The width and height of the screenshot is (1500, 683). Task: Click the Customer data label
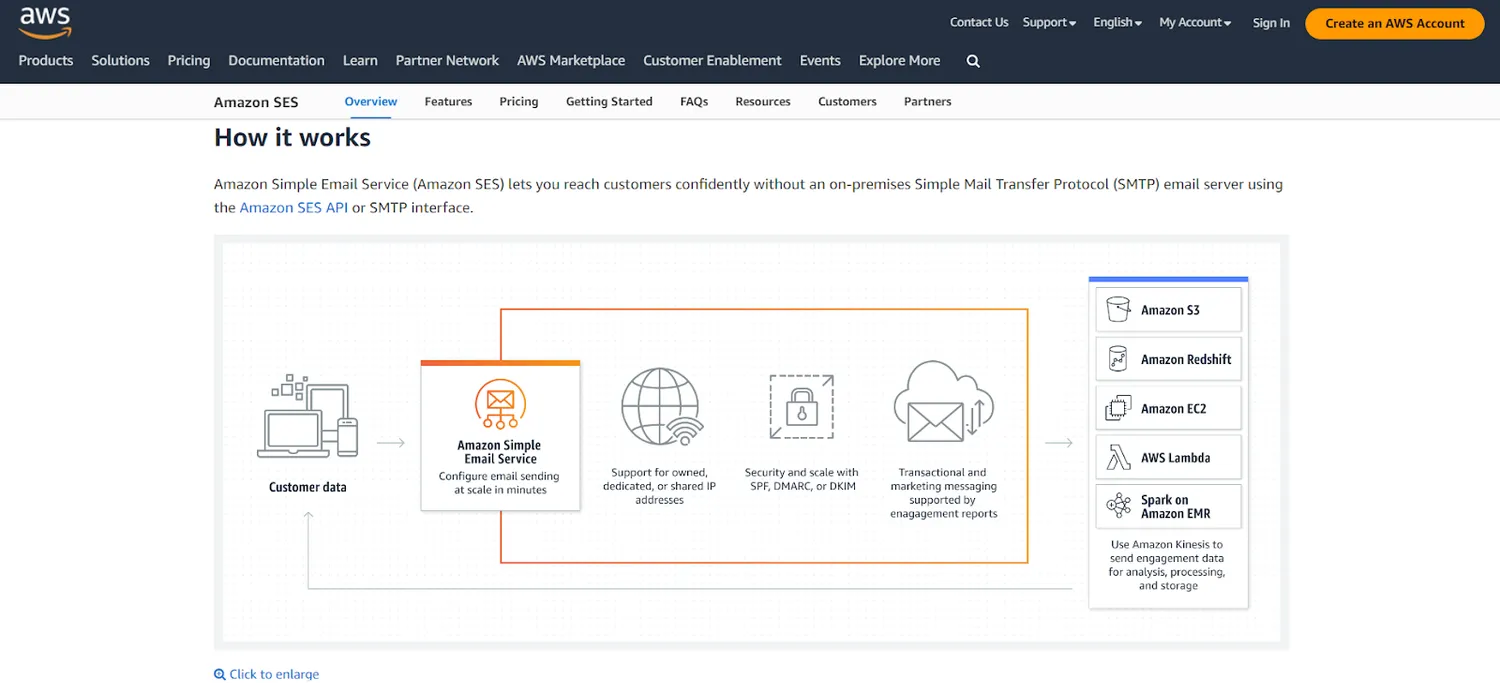[x=308, y=487]
